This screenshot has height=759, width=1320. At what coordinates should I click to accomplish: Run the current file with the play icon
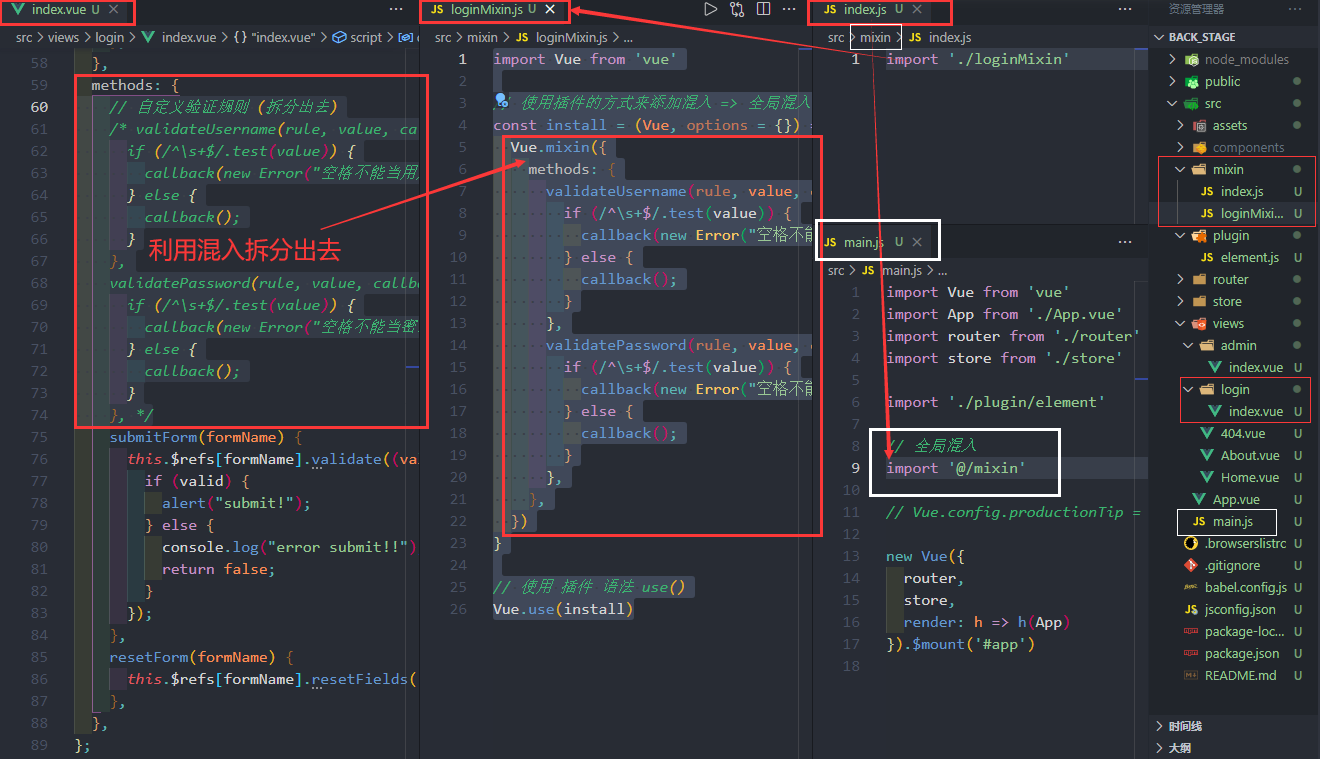tap(711, 10)
